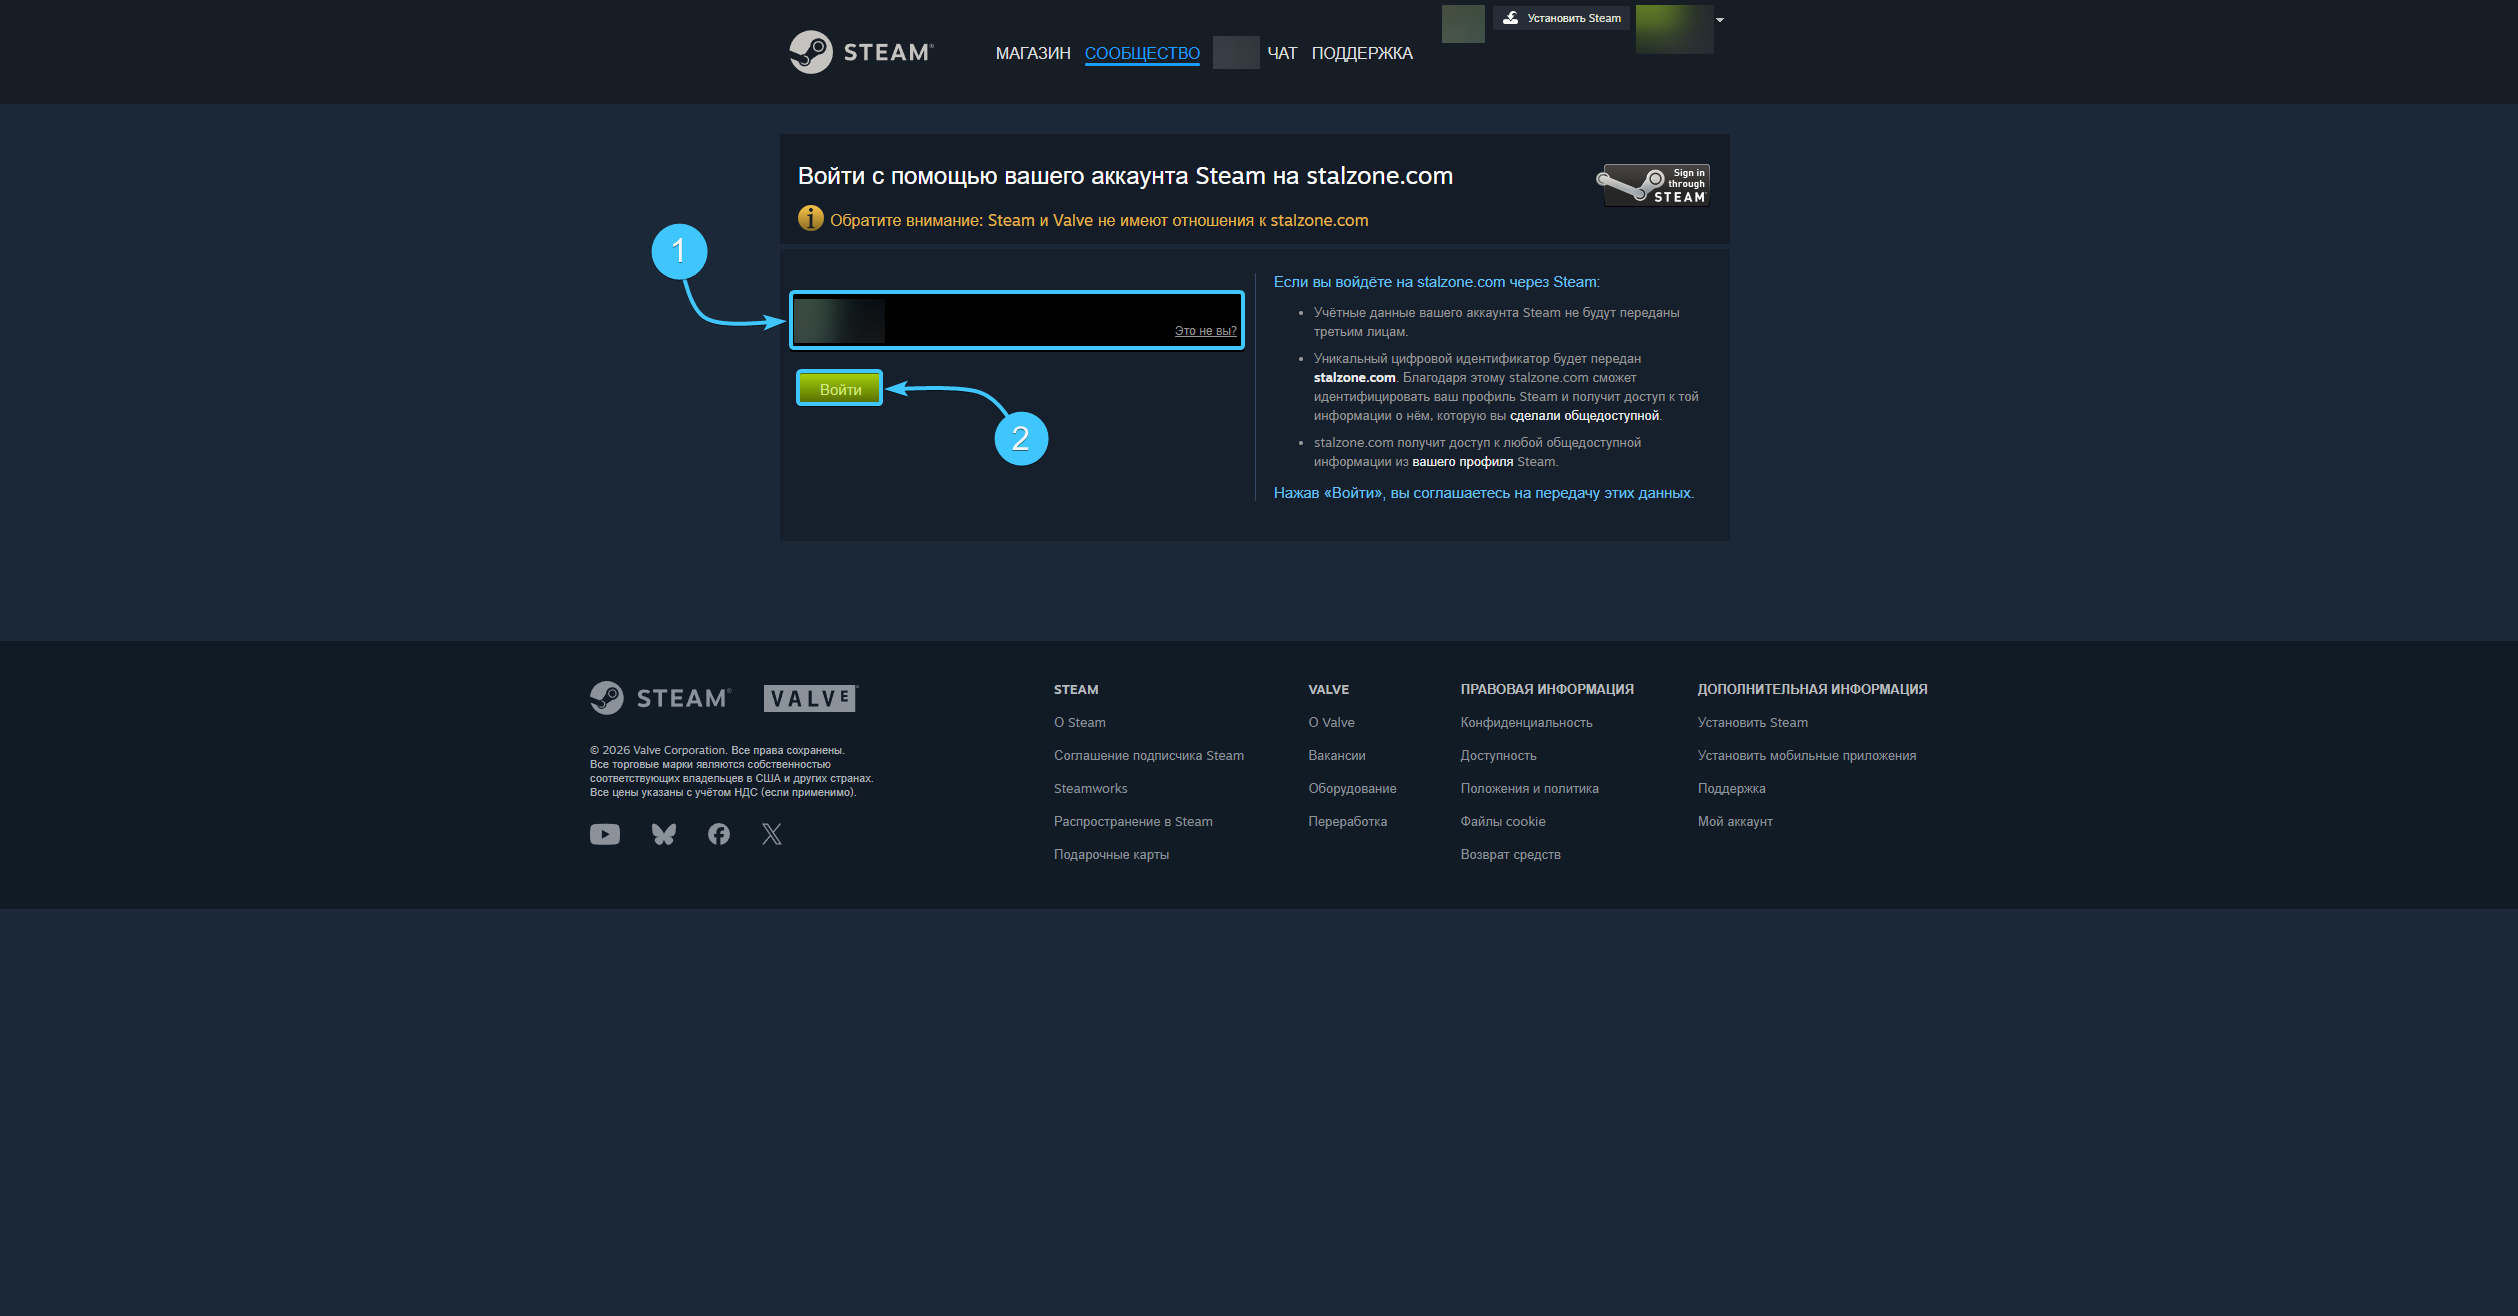2518x1316 pixels.
Task: Open the ЧАТ menu item
Action: click(x=1282, y=53)
